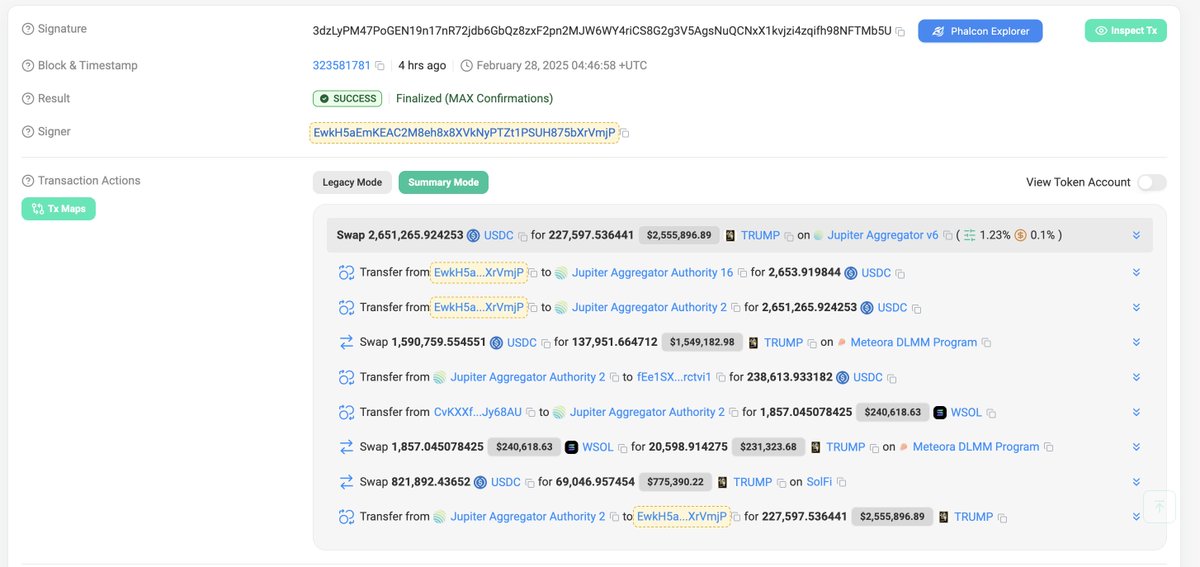Copy USDC token after 2,653.919844
The width and height of the screenshot is (1200, 567).
900,274
